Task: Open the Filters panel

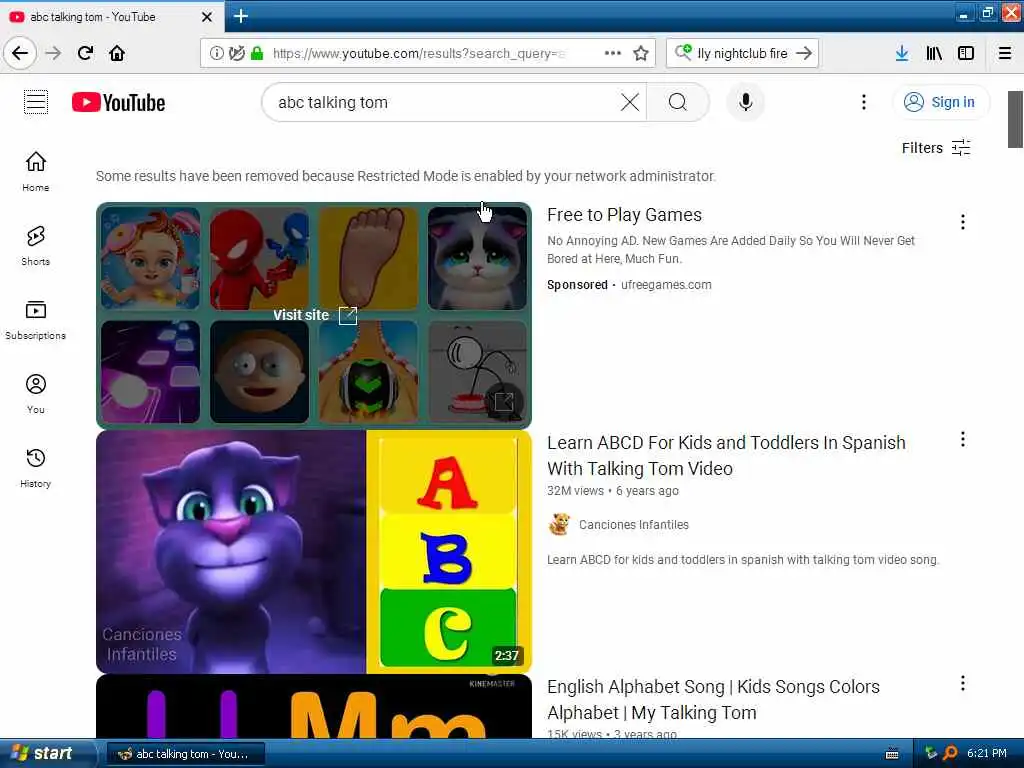Action: pyautogui.click(x=936, y=148)
